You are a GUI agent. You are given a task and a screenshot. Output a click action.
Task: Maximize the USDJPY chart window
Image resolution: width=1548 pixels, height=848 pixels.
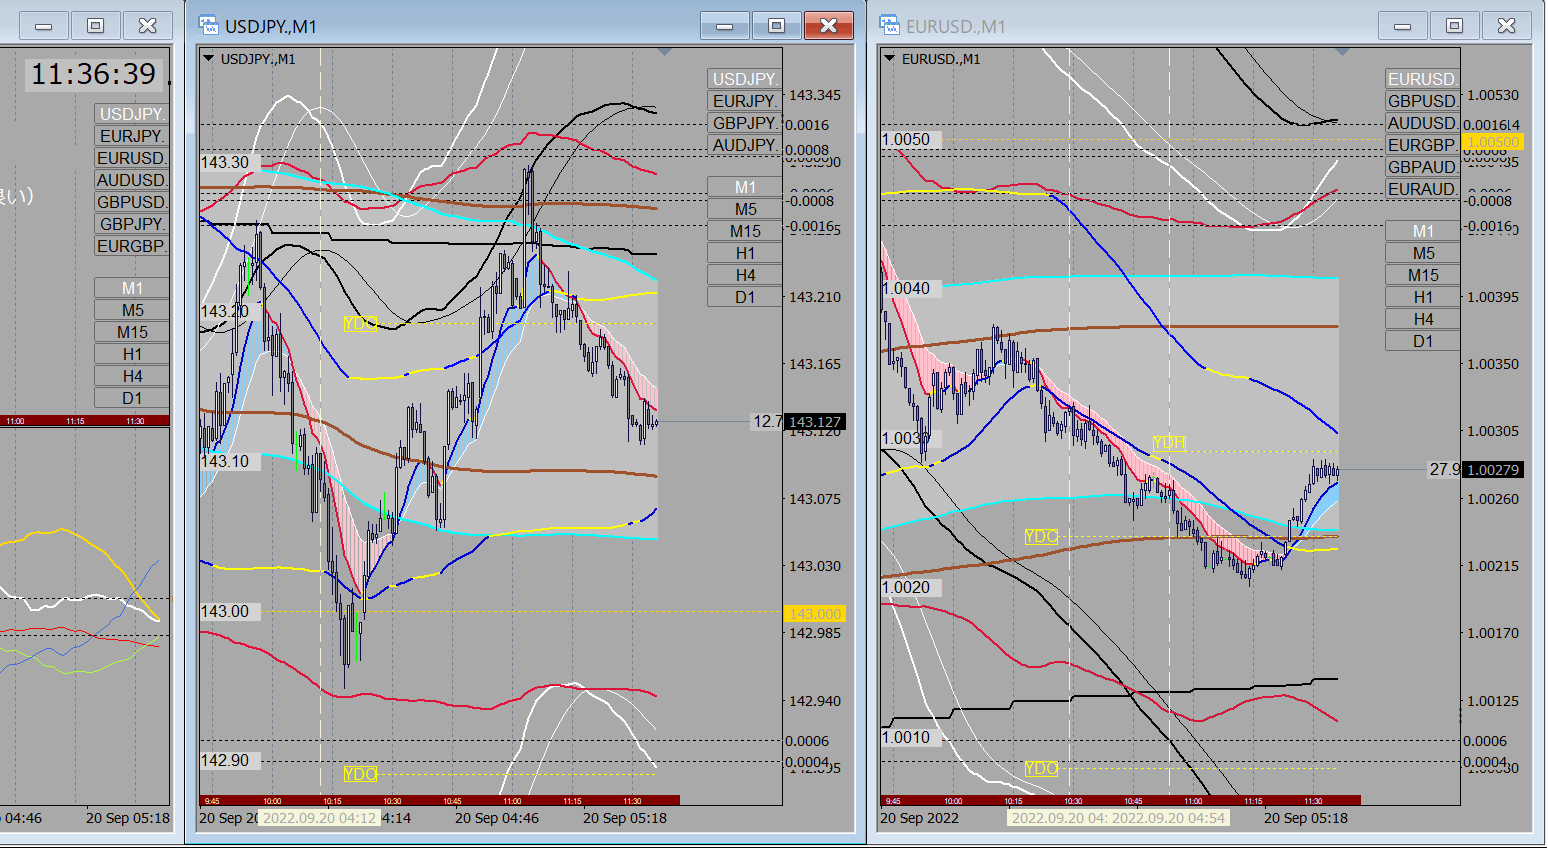click(x=776, y=26)
